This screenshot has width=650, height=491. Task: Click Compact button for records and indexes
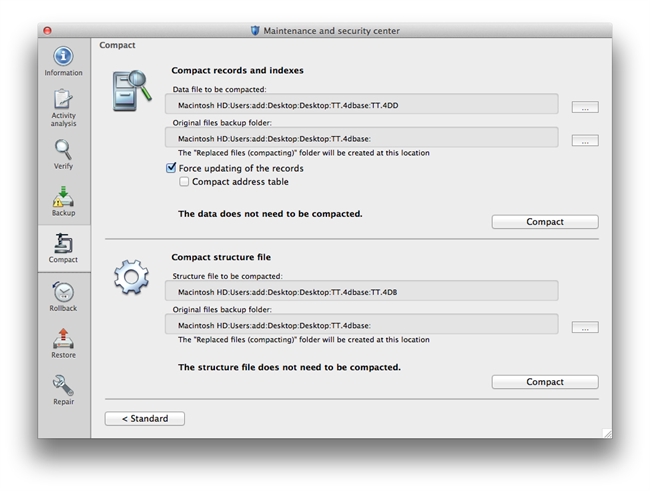[545, 222]
